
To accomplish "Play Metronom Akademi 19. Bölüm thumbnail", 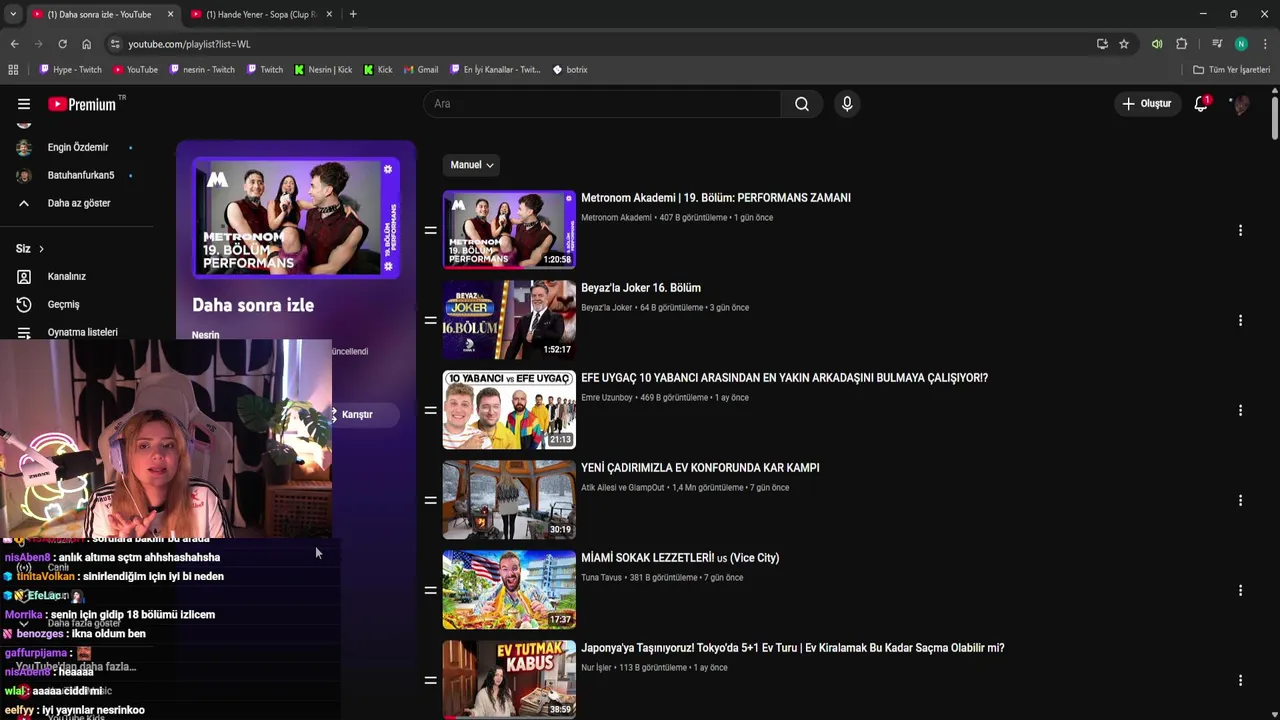I will [x=509, y=230].
